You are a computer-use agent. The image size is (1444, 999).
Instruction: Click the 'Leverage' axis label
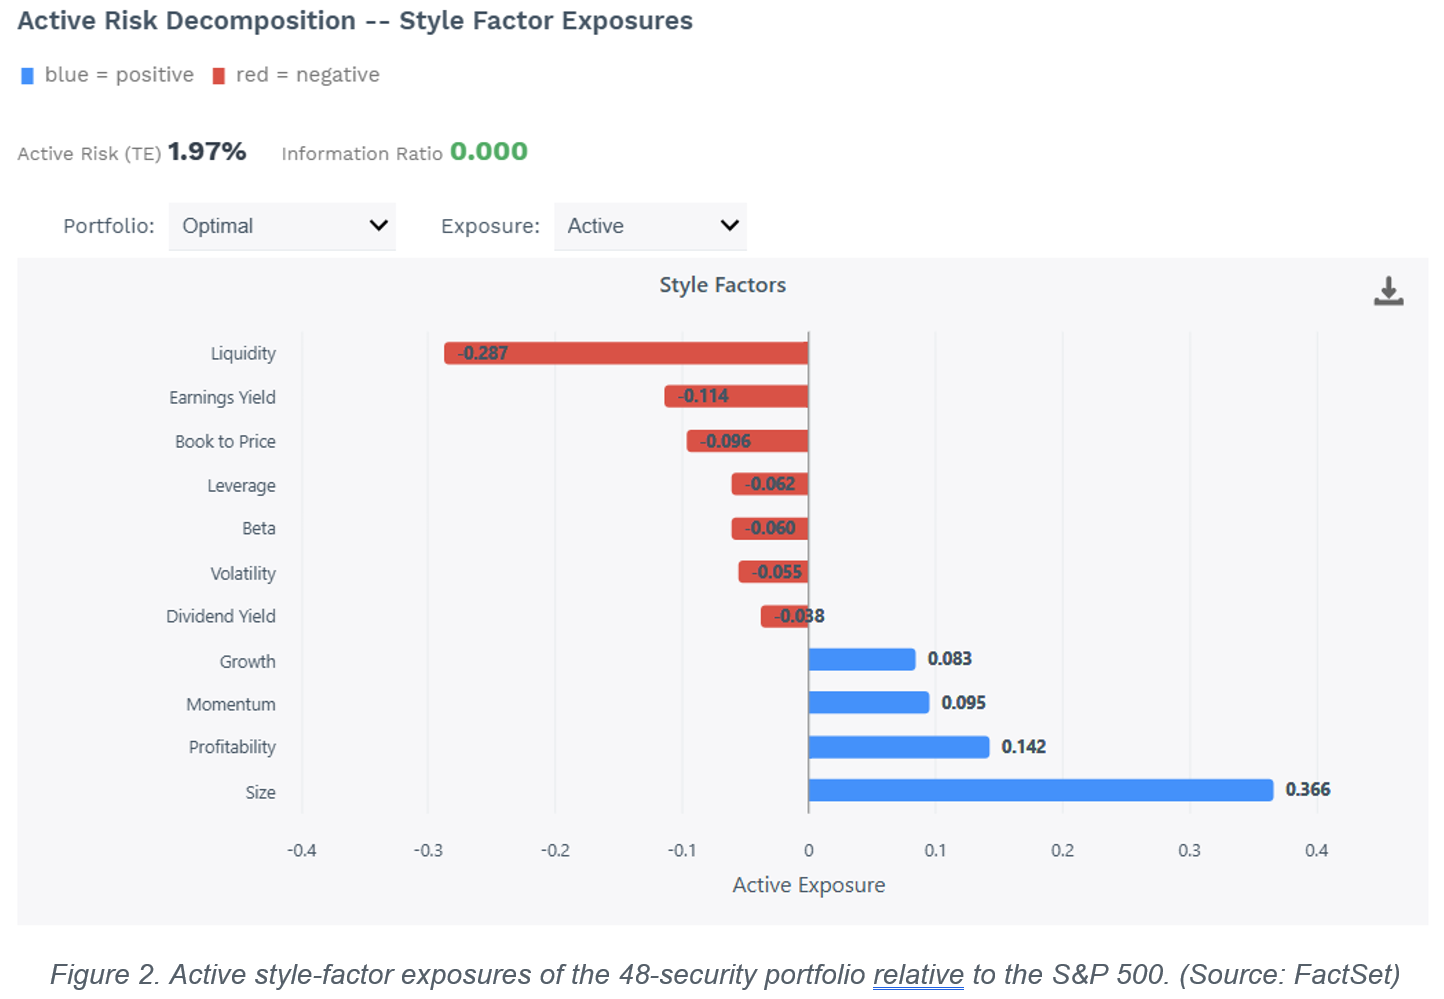[x=241, y=486]
